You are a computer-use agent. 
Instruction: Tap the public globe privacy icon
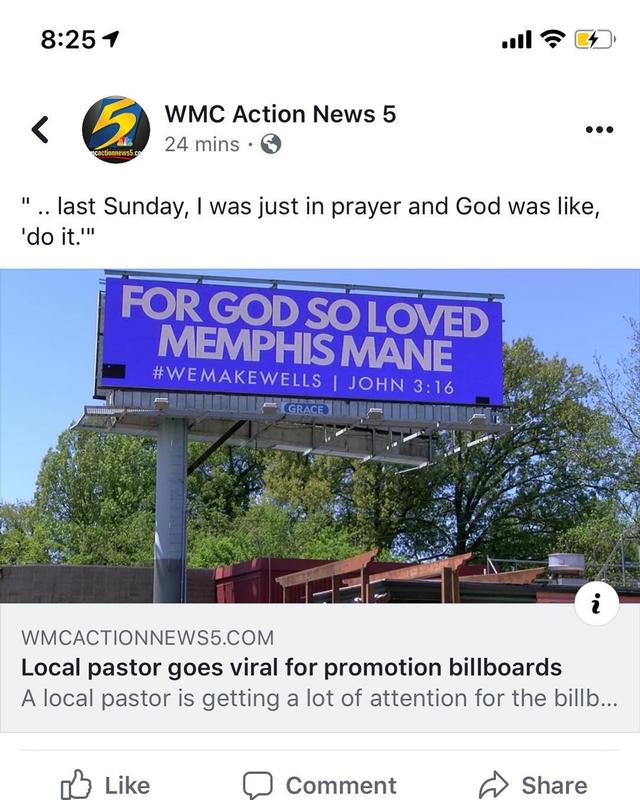pyautogui.click(x=270, y=144)
